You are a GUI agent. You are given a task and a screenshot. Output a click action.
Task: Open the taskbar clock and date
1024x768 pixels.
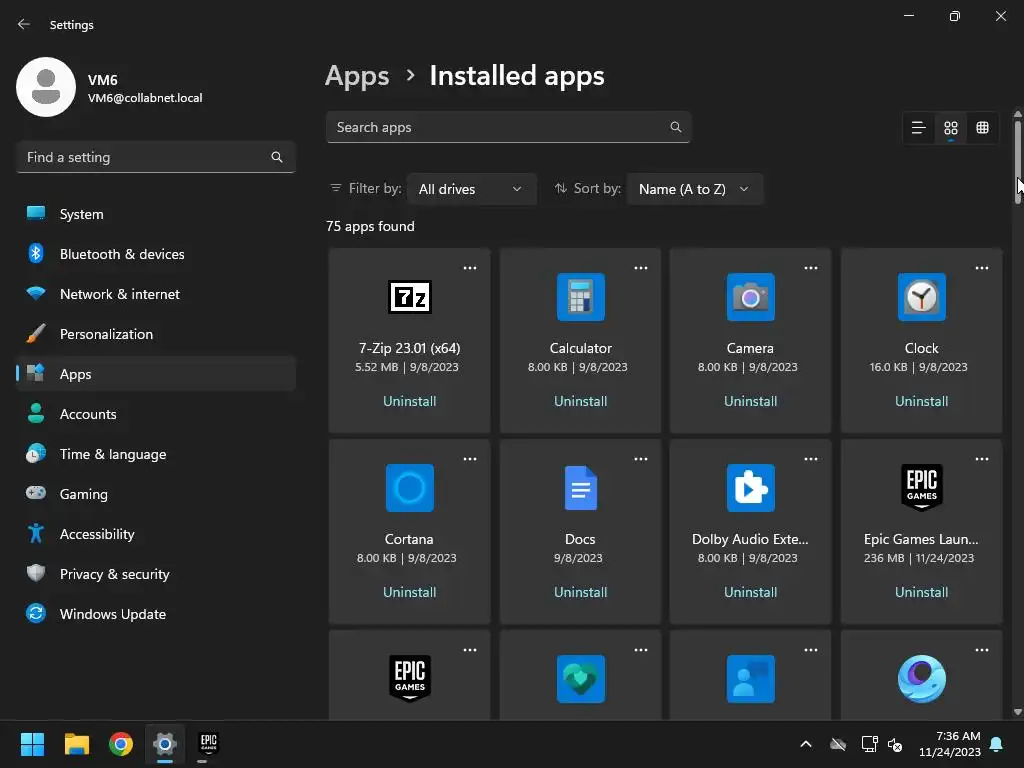(x=950, y=744)
